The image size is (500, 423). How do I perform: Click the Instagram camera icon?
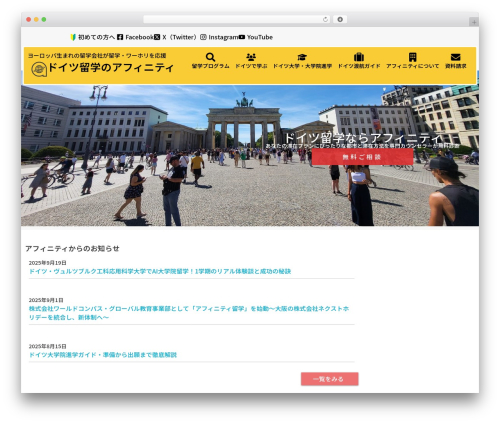click(x=203, y=37)
